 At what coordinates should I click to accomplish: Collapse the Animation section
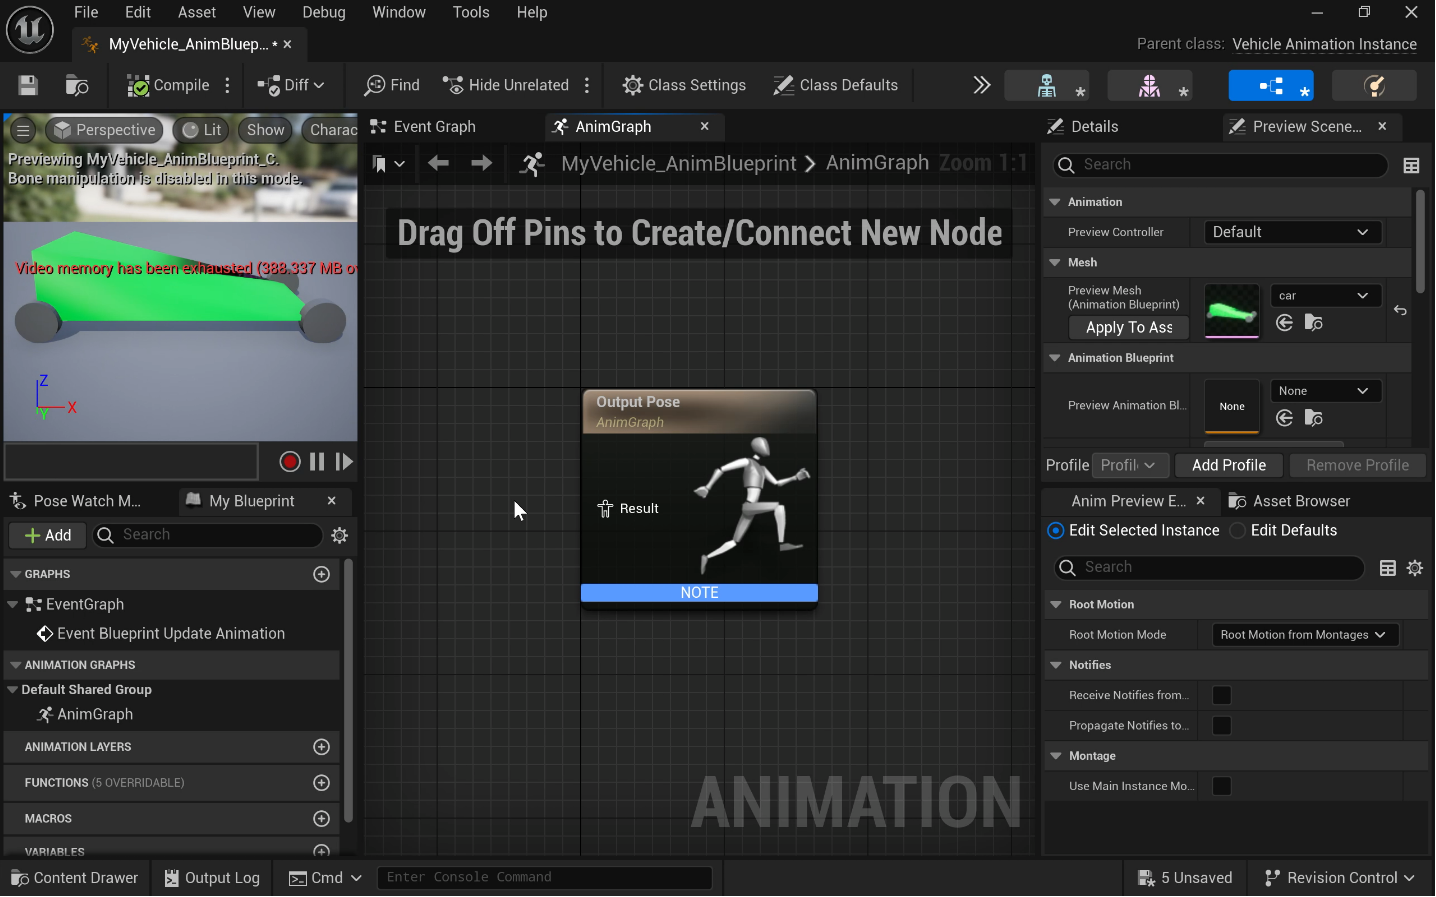coord(1055,202)
